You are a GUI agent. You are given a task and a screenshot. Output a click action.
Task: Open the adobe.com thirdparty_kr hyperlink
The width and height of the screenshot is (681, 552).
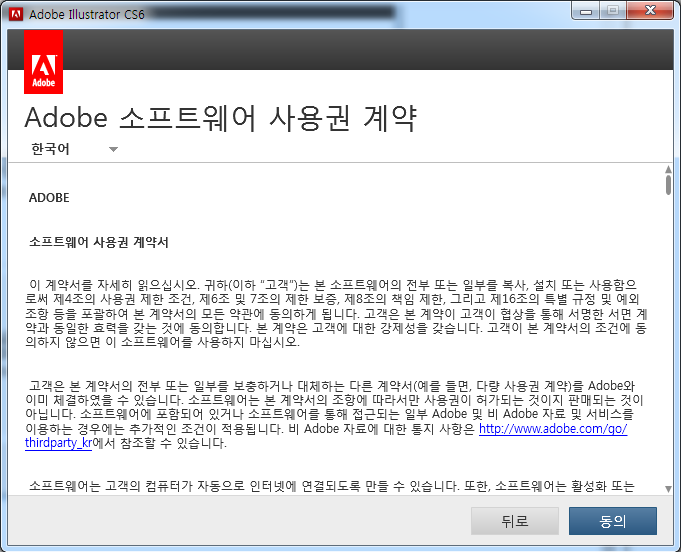(552, 429)
